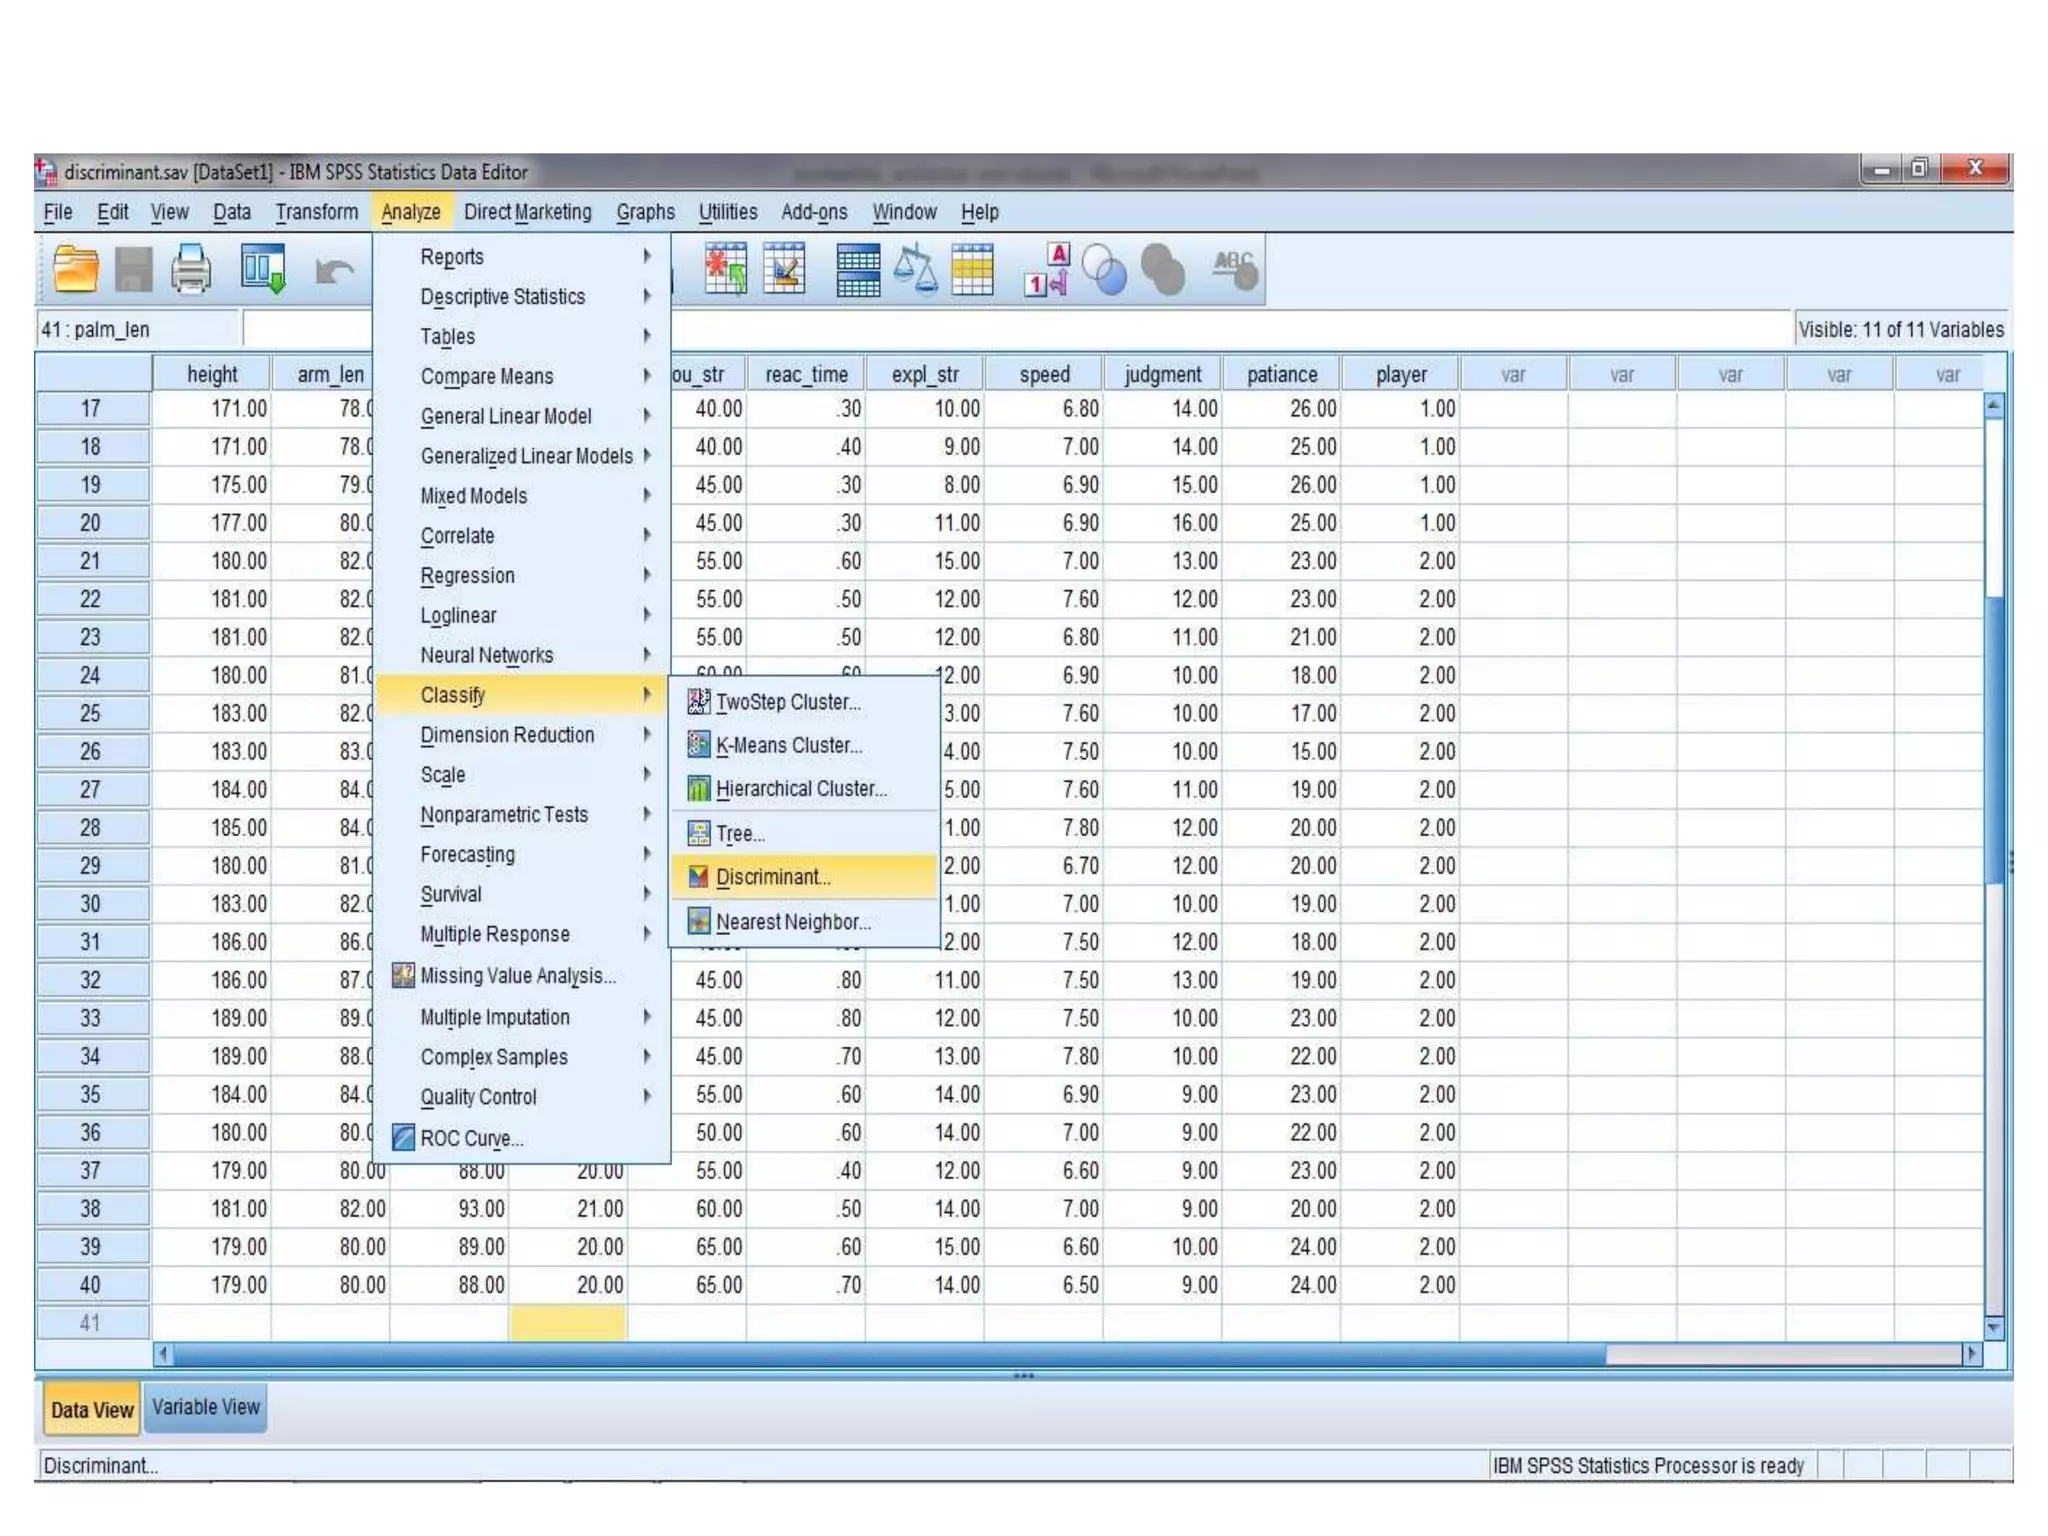Screen dimensions: 2048x1536
Task: Open Hierarchical Cluster dialog
Action: point(800,789)
